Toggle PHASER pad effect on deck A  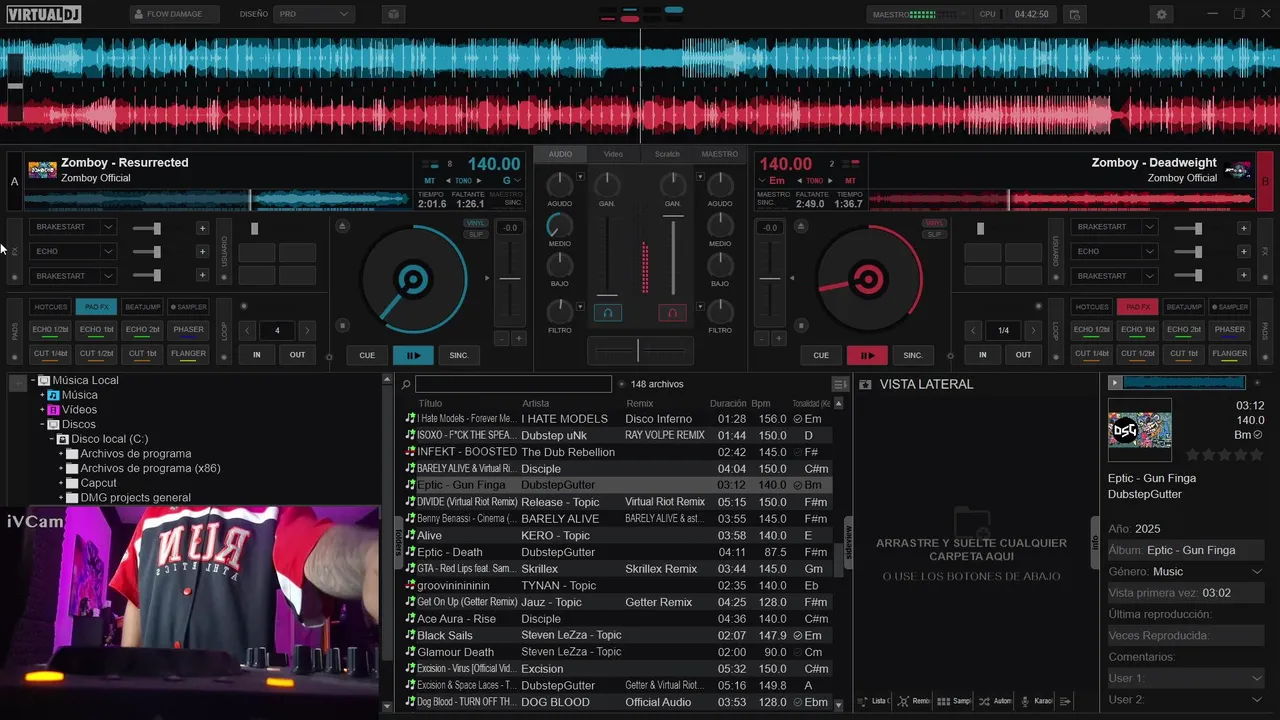(x=188, y=330)
